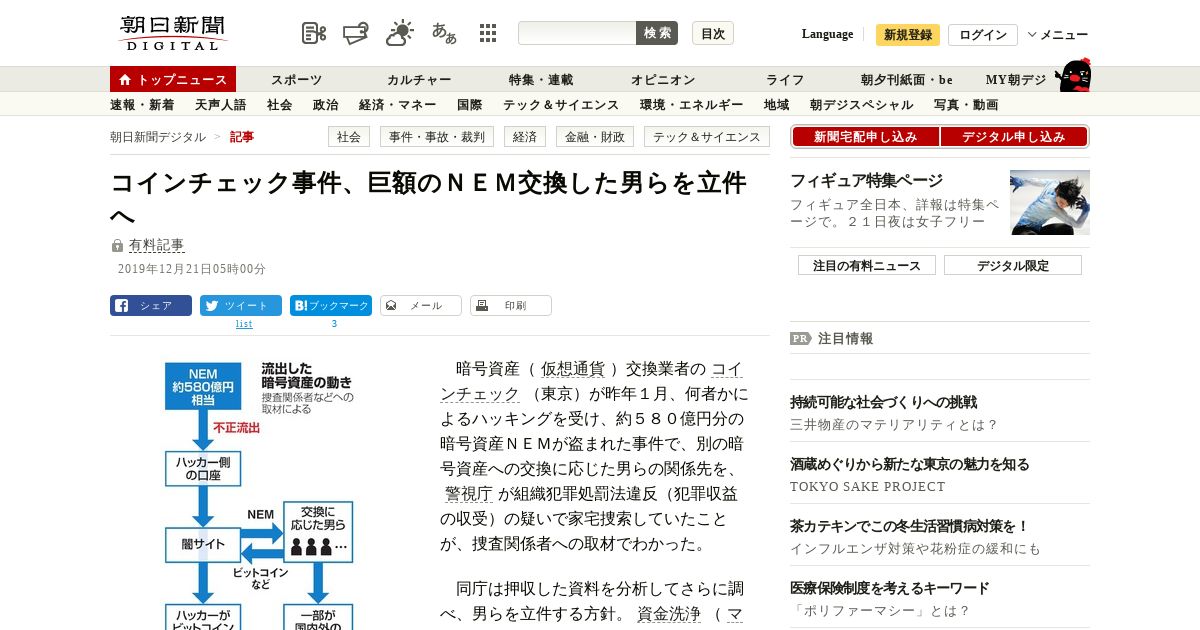Image resolution: width=1200 pixels, height=630 pixels.
Task: Follow the 朝日新聞デジタル breadcrumb link
Action: [x=158, y=137]
